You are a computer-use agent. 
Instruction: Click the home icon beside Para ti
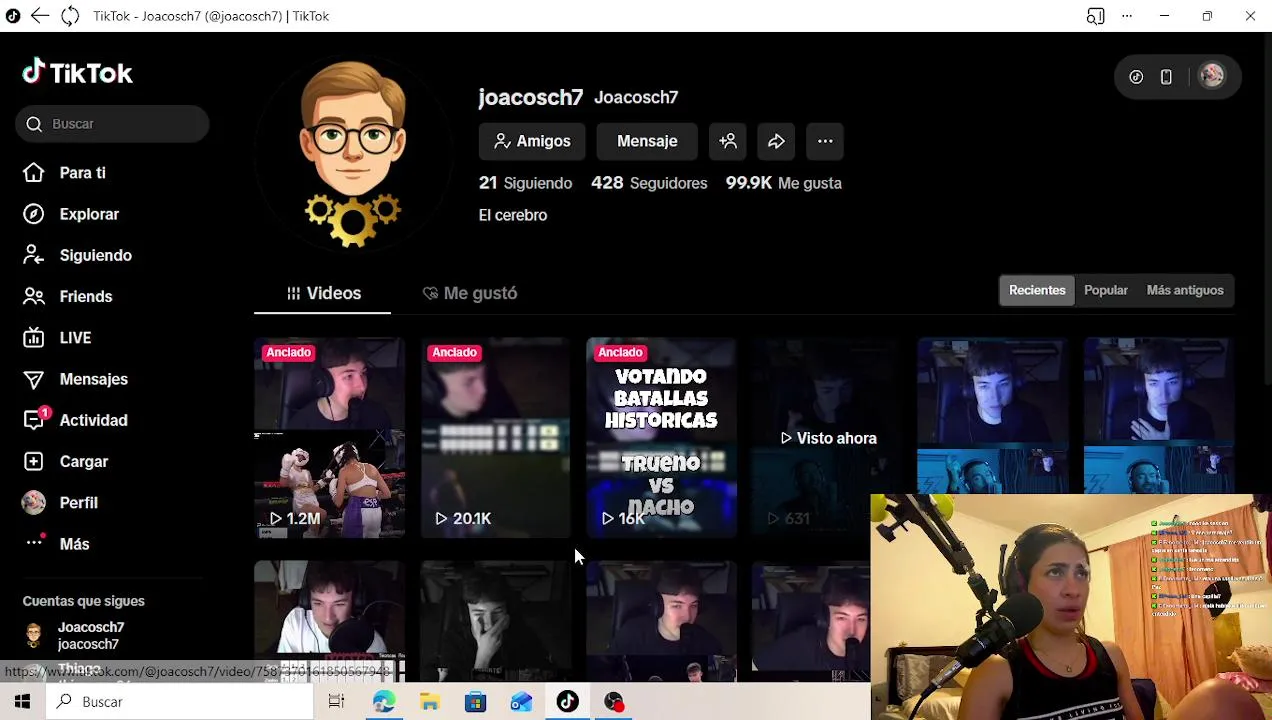(34, 172)
